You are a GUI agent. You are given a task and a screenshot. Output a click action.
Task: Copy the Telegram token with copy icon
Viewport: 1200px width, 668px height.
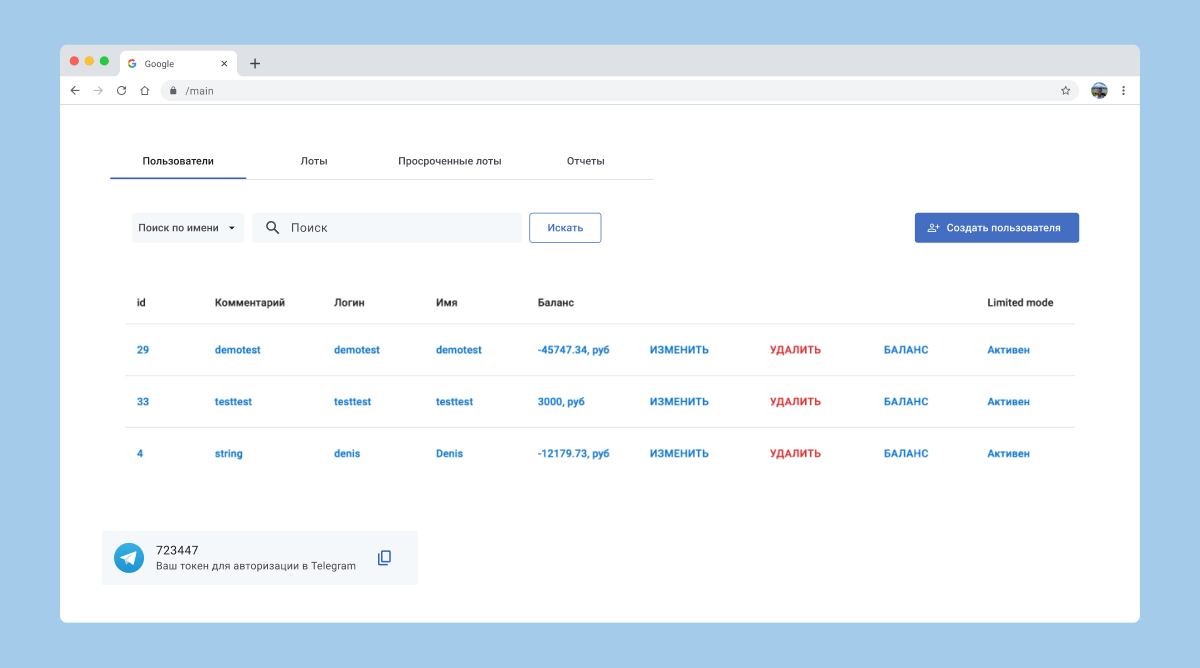point(384,558)
